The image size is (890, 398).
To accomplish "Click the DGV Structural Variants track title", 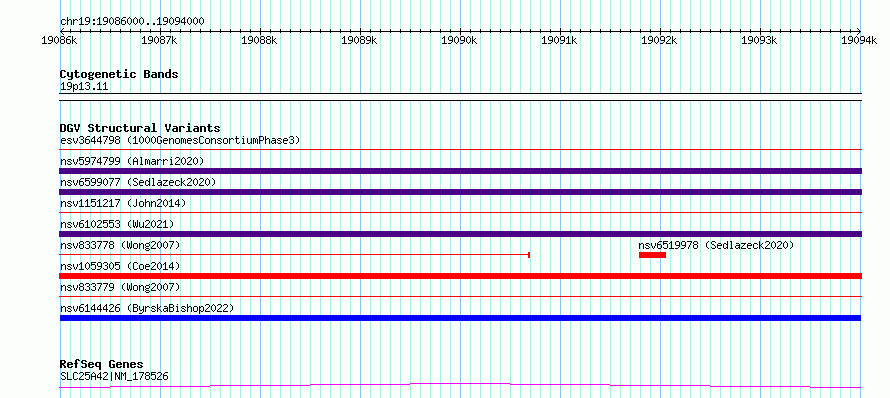I will click(x=140, y=128).
